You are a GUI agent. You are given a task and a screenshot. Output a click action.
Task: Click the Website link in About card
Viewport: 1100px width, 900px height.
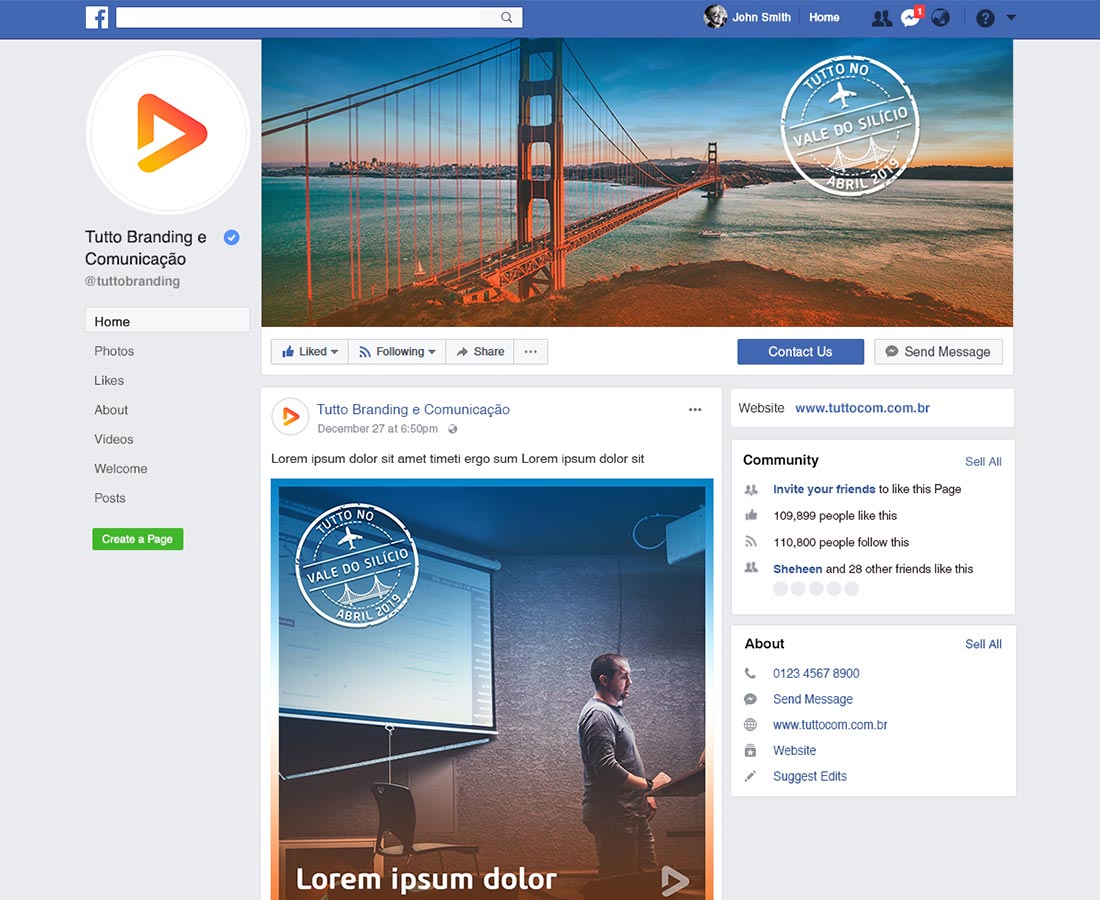[x=794, y=751]
